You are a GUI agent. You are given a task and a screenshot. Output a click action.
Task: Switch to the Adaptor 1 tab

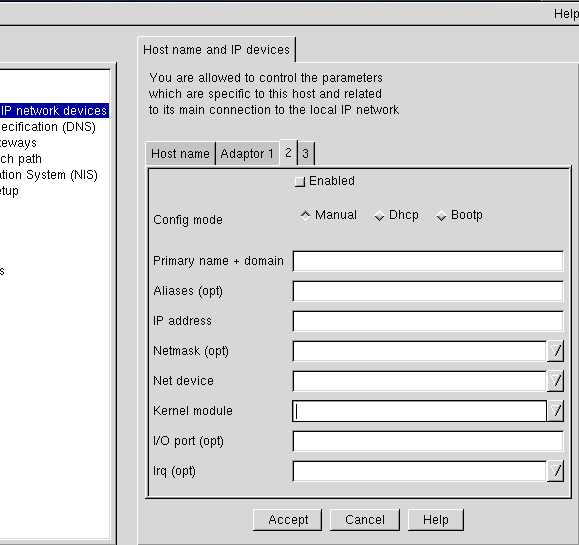coord(247,154)
